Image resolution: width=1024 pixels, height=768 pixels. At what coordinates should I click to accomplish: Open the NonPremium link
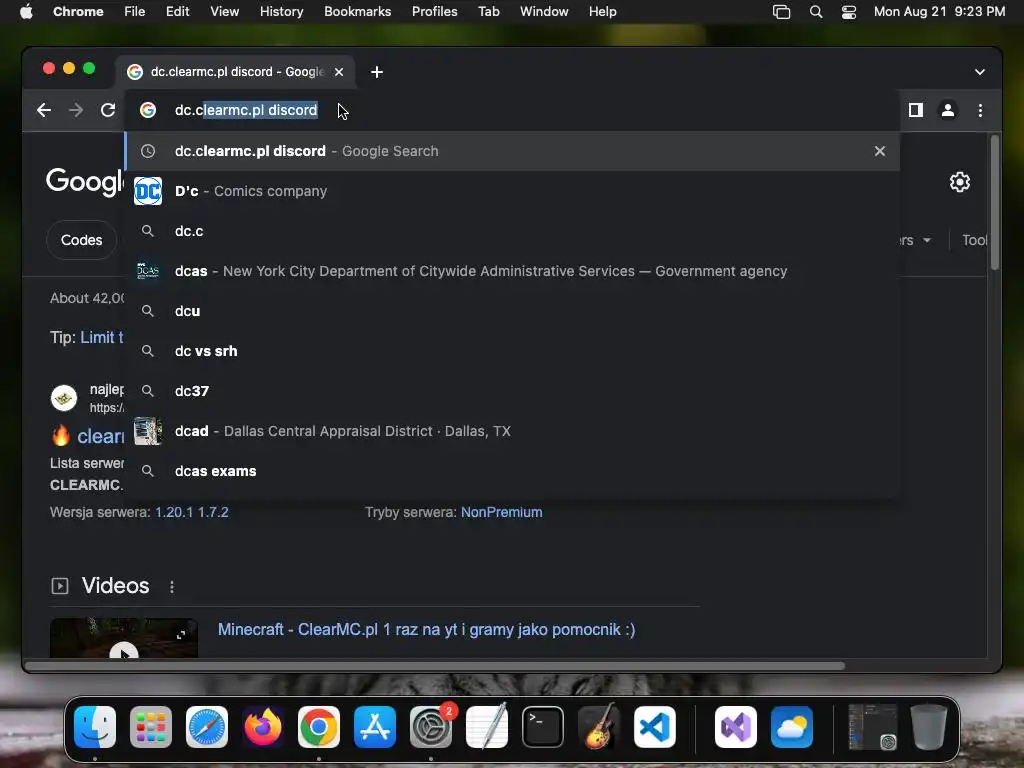502,512
